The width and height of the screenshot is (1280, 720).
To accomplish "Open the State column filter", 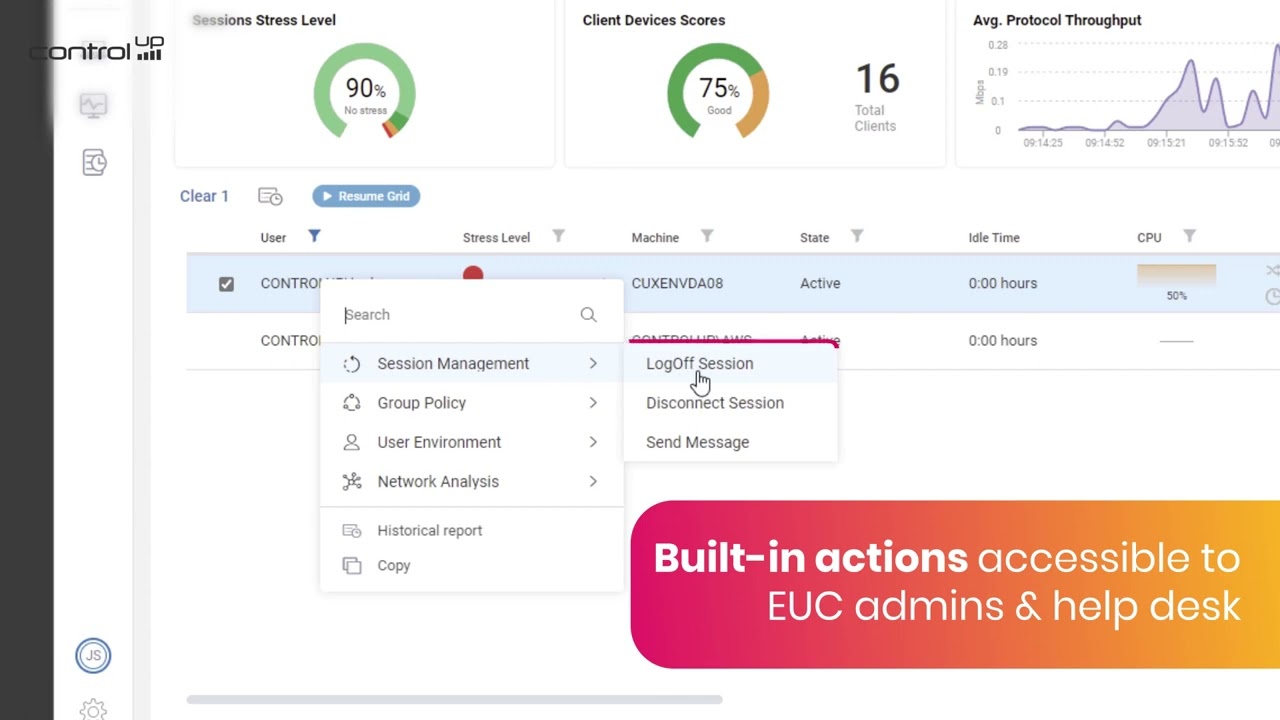I will click(856, 236).
